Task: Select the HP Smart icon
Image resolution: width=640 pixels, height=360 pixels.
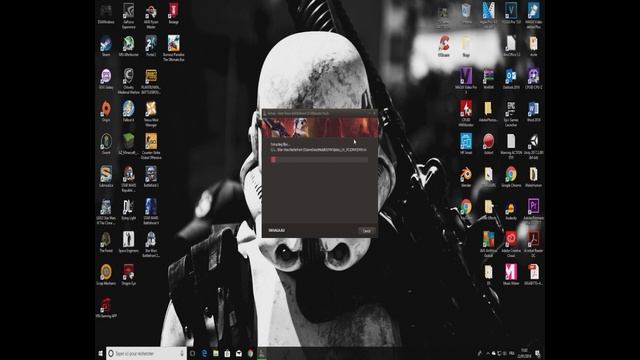Action: click(x=466, y=144)
